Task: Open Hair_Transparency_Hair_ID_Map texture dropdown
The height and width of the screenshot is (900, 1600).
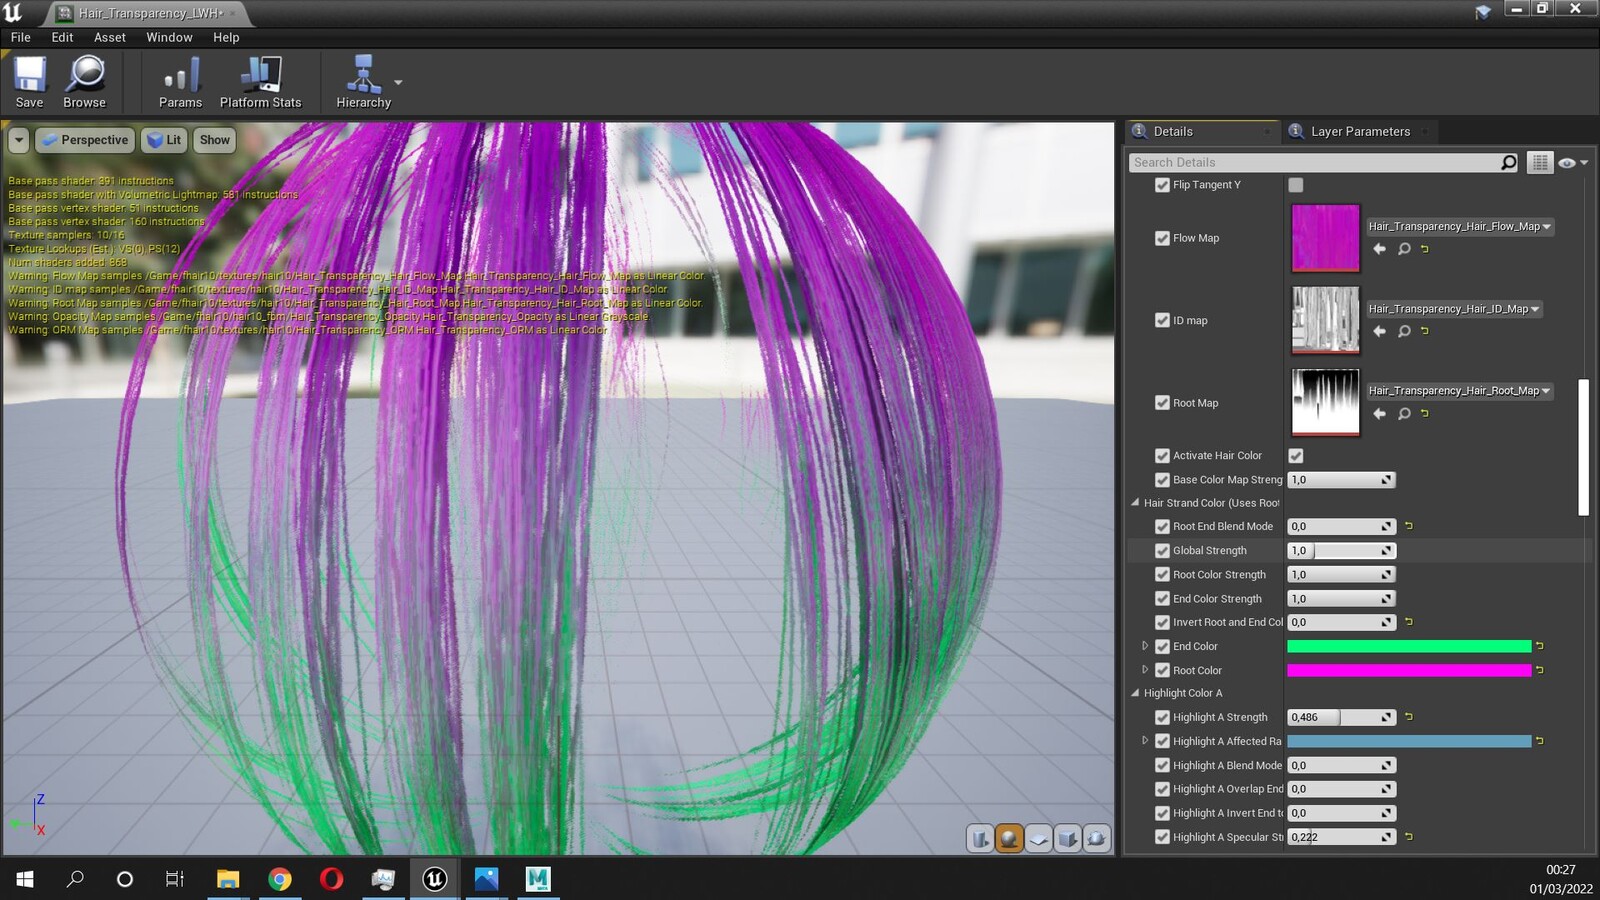Action: click(1454, 309)
